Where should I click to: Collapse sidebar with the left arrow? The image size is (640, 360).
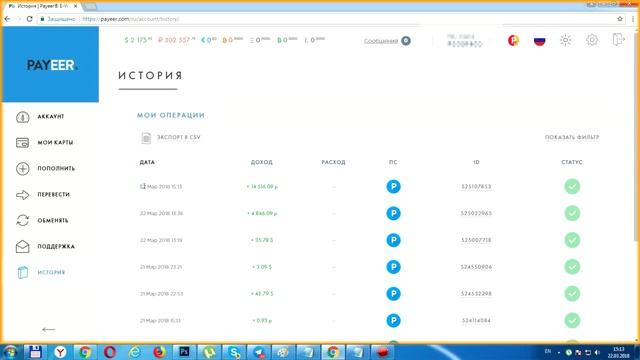click(x=49, y=329)
